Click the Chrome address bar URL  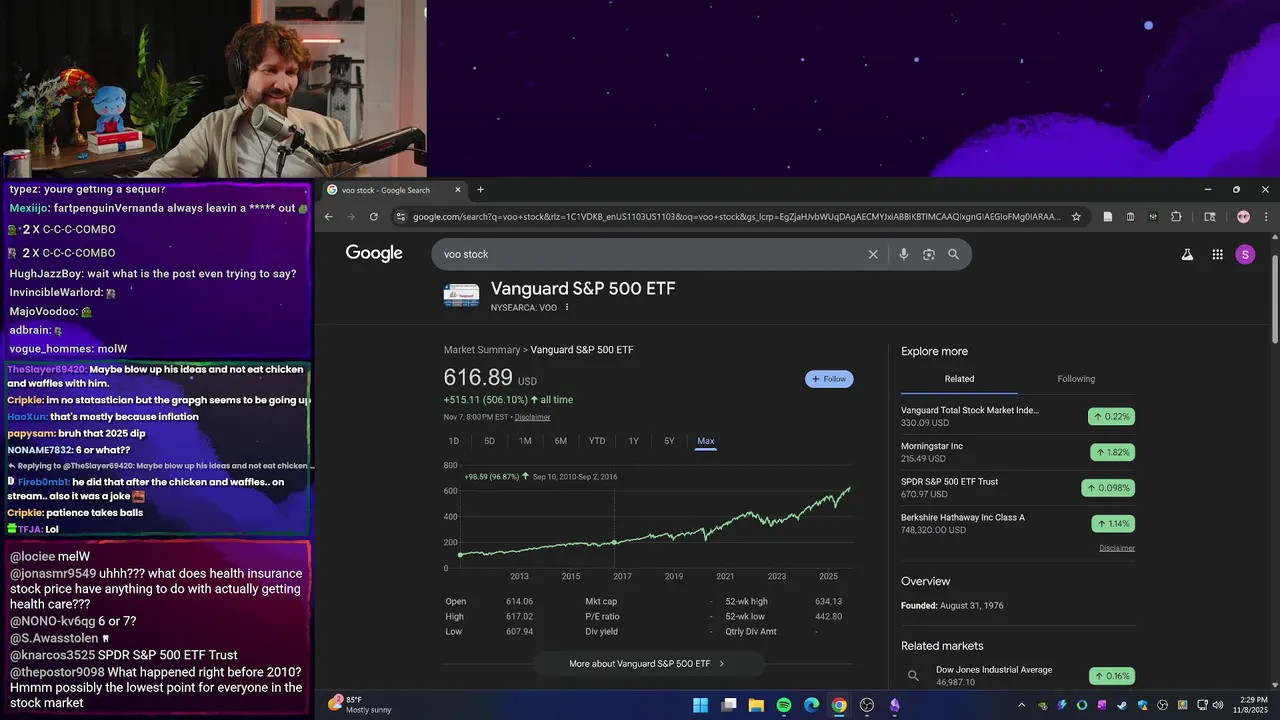737,216
